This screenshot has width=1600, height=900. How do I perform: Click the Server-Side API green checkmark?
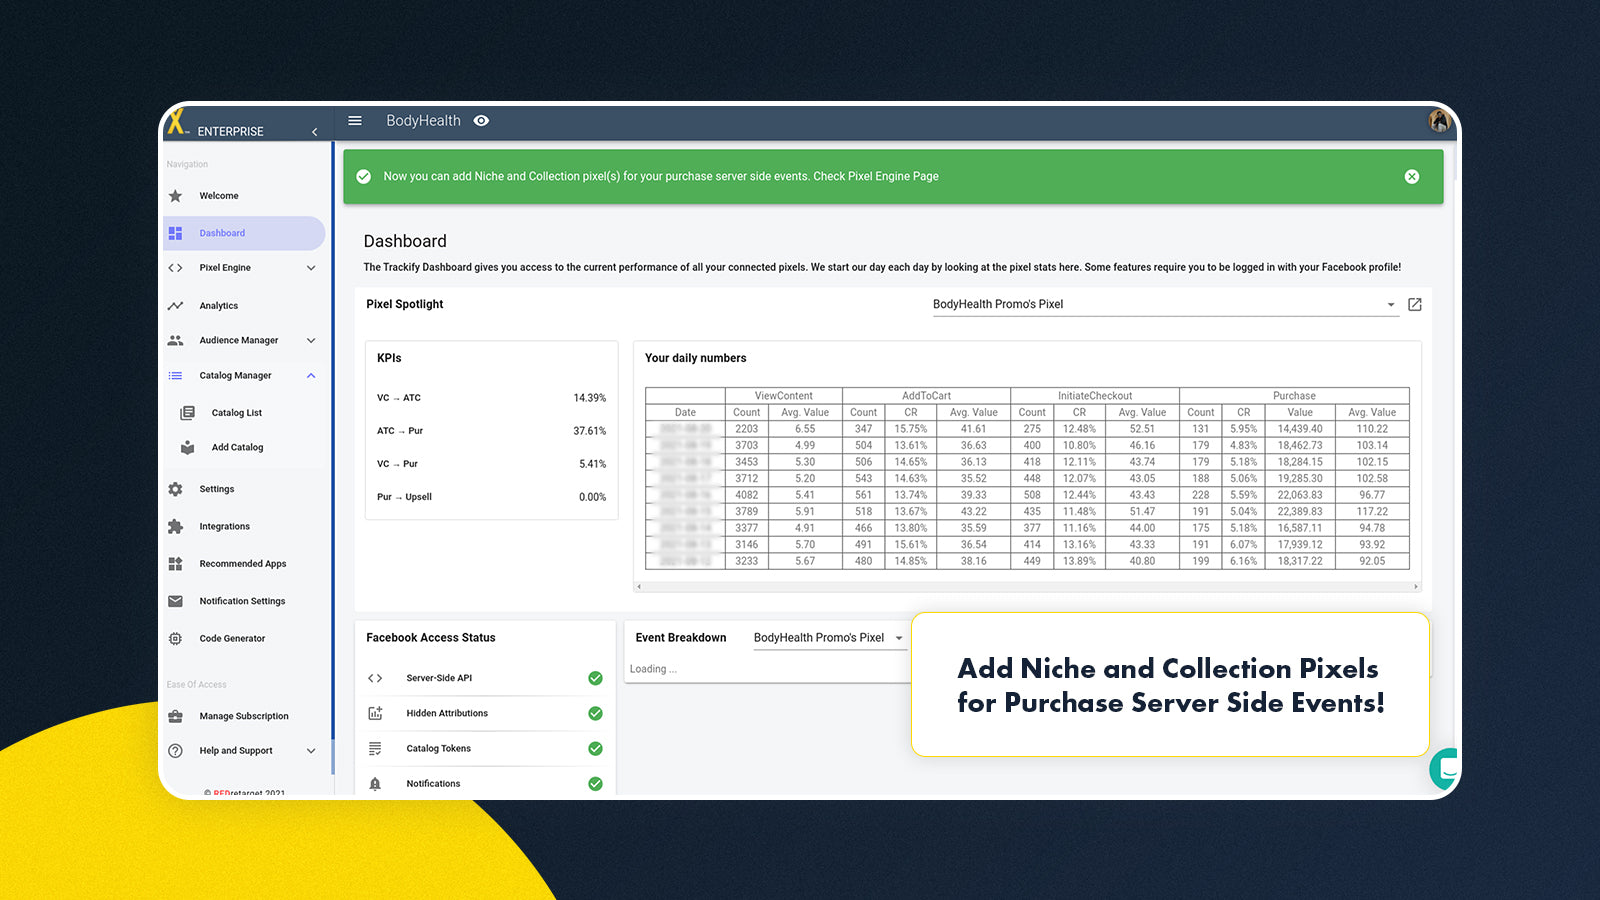click(x=595, y=679)
